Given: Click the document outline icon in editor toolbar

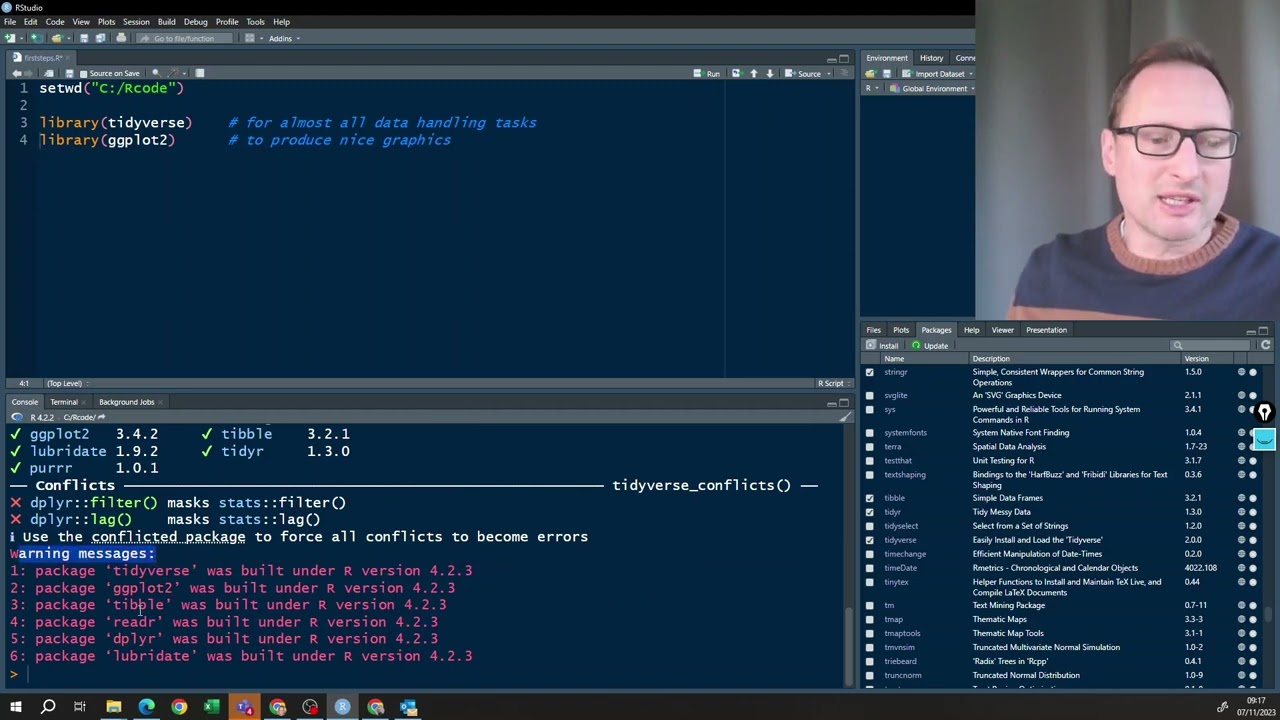Looking at the screenshot, I should point(843,73).
